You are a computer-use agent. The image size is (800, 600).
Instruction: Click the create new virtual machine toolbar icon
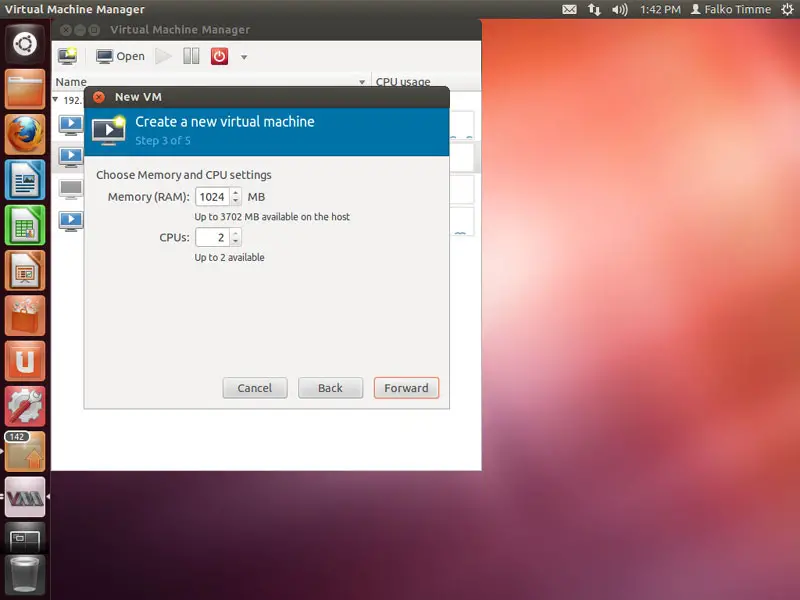(x=67, y=56)
